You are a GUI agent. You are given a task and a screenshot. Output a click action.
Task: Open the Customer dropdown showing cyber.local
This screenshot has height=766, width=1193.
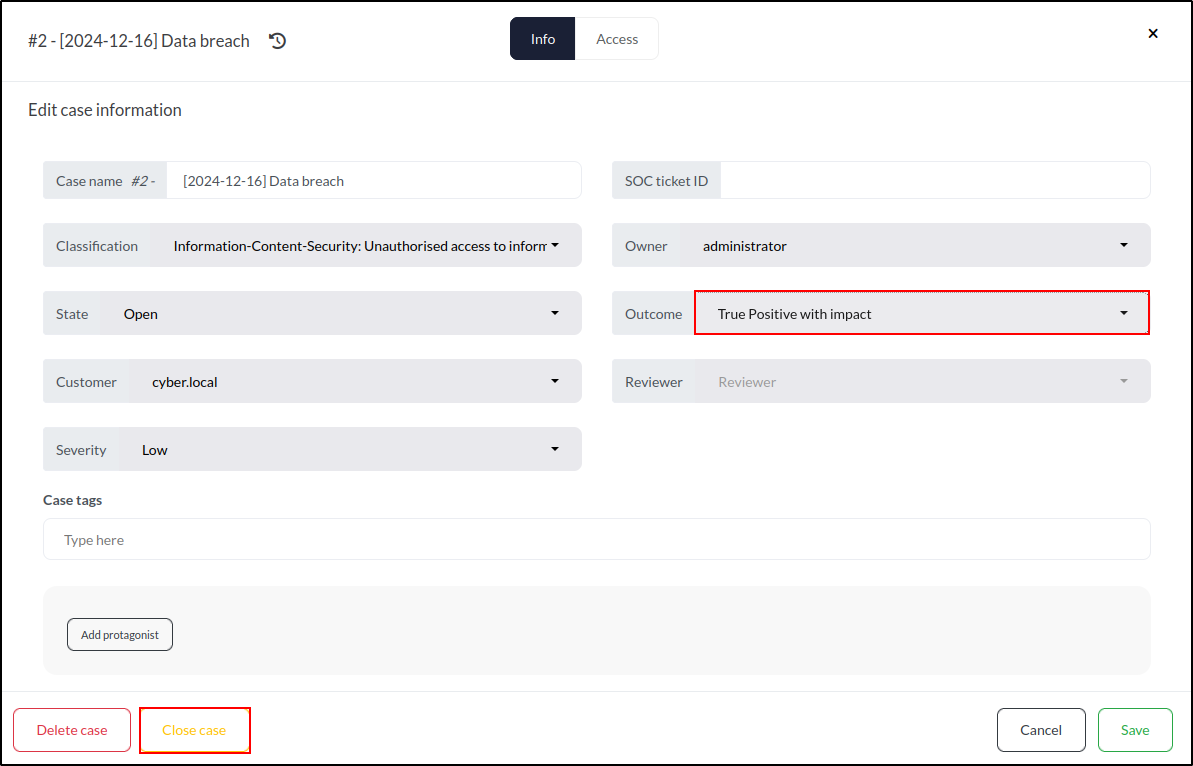pyautogui.click(x=355, y=381)
